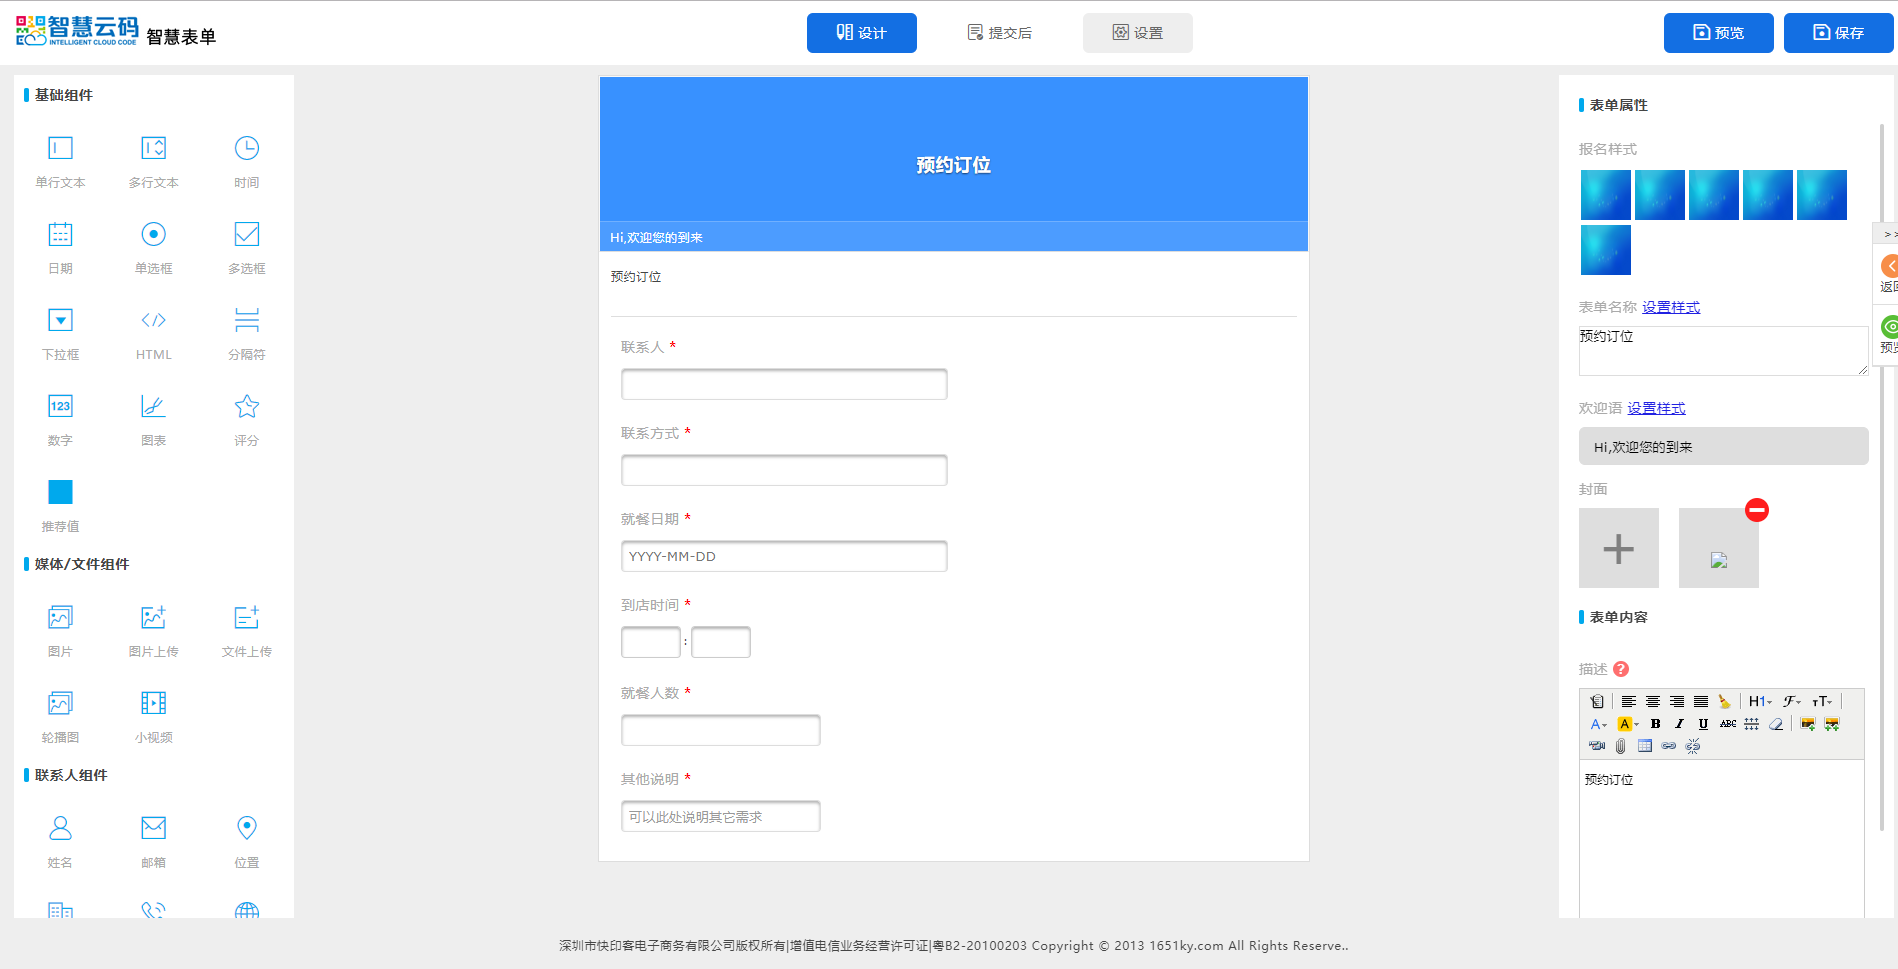The image size is (1898, 969).
Task: Switch to the 提交后 tab
Action: tap(999, 33)
